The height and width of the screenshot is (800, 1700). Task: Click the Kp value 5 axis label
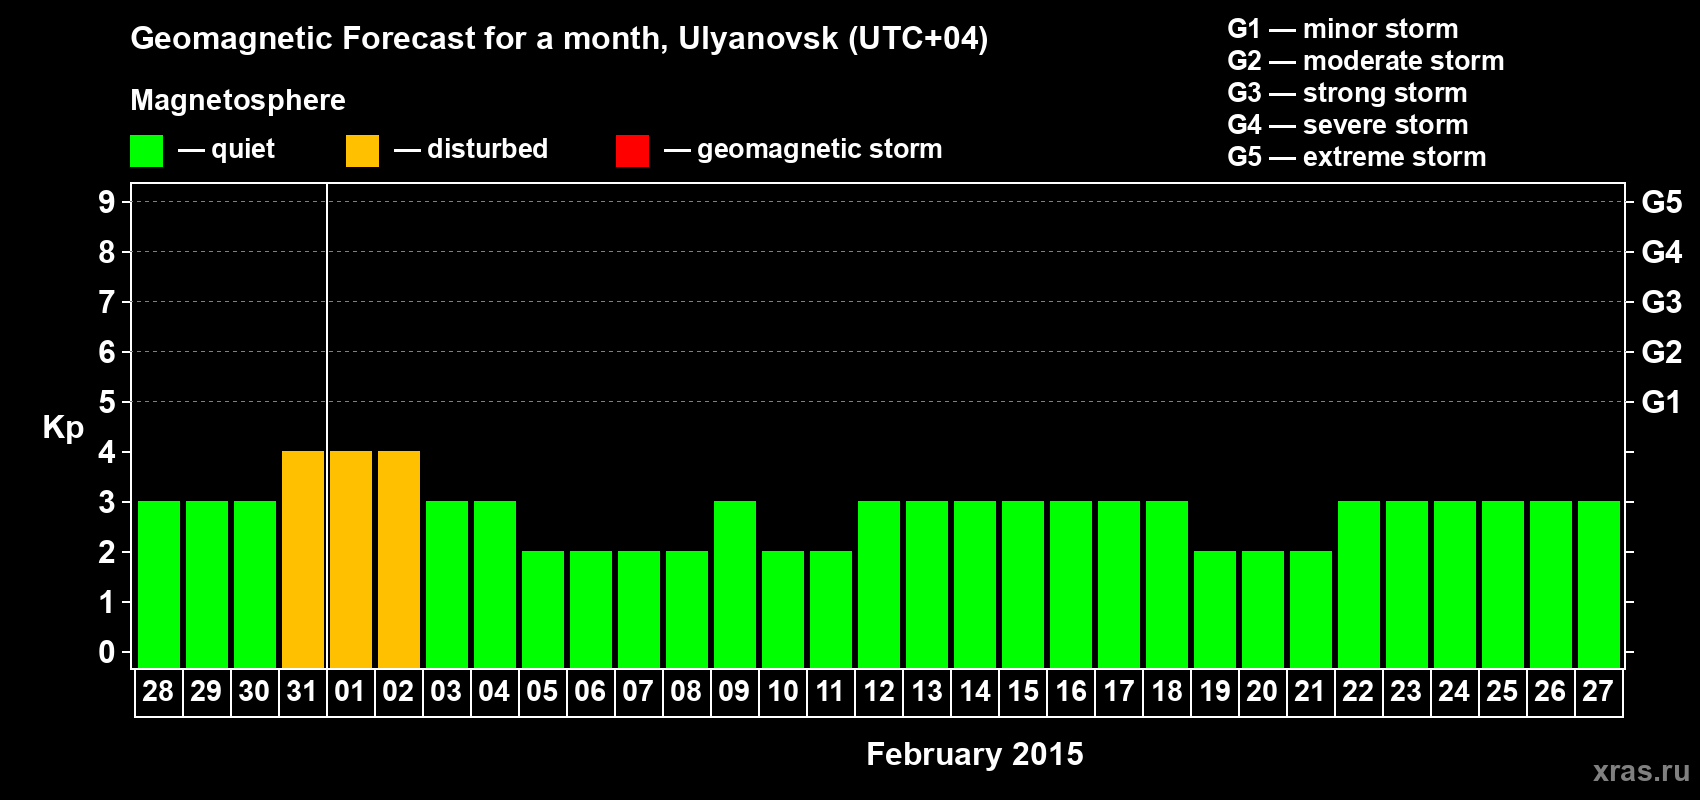coord(107,402)
